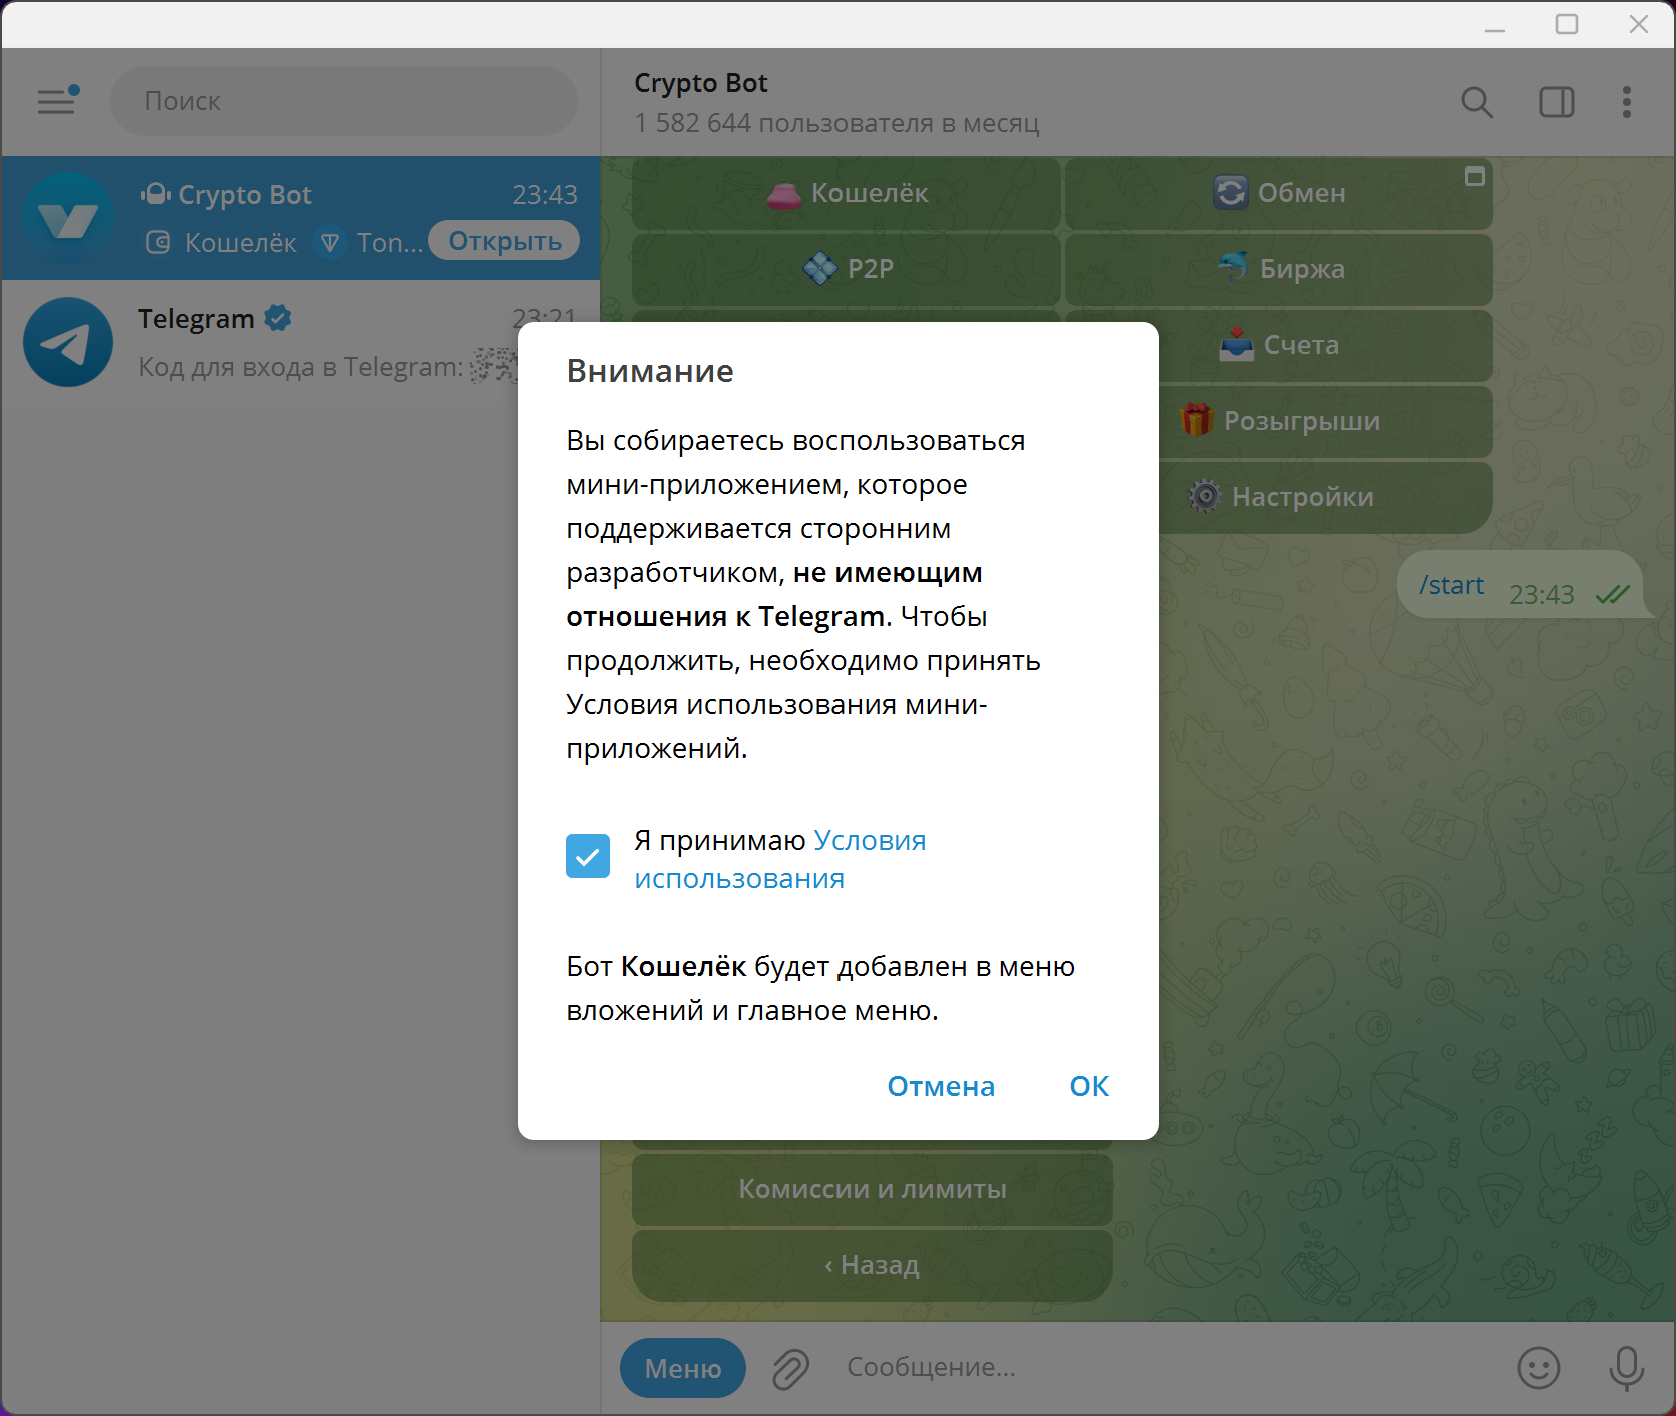Click the Розыгрыши bot keyboard button
1676x1416 pixels.
click(1325, 421)
